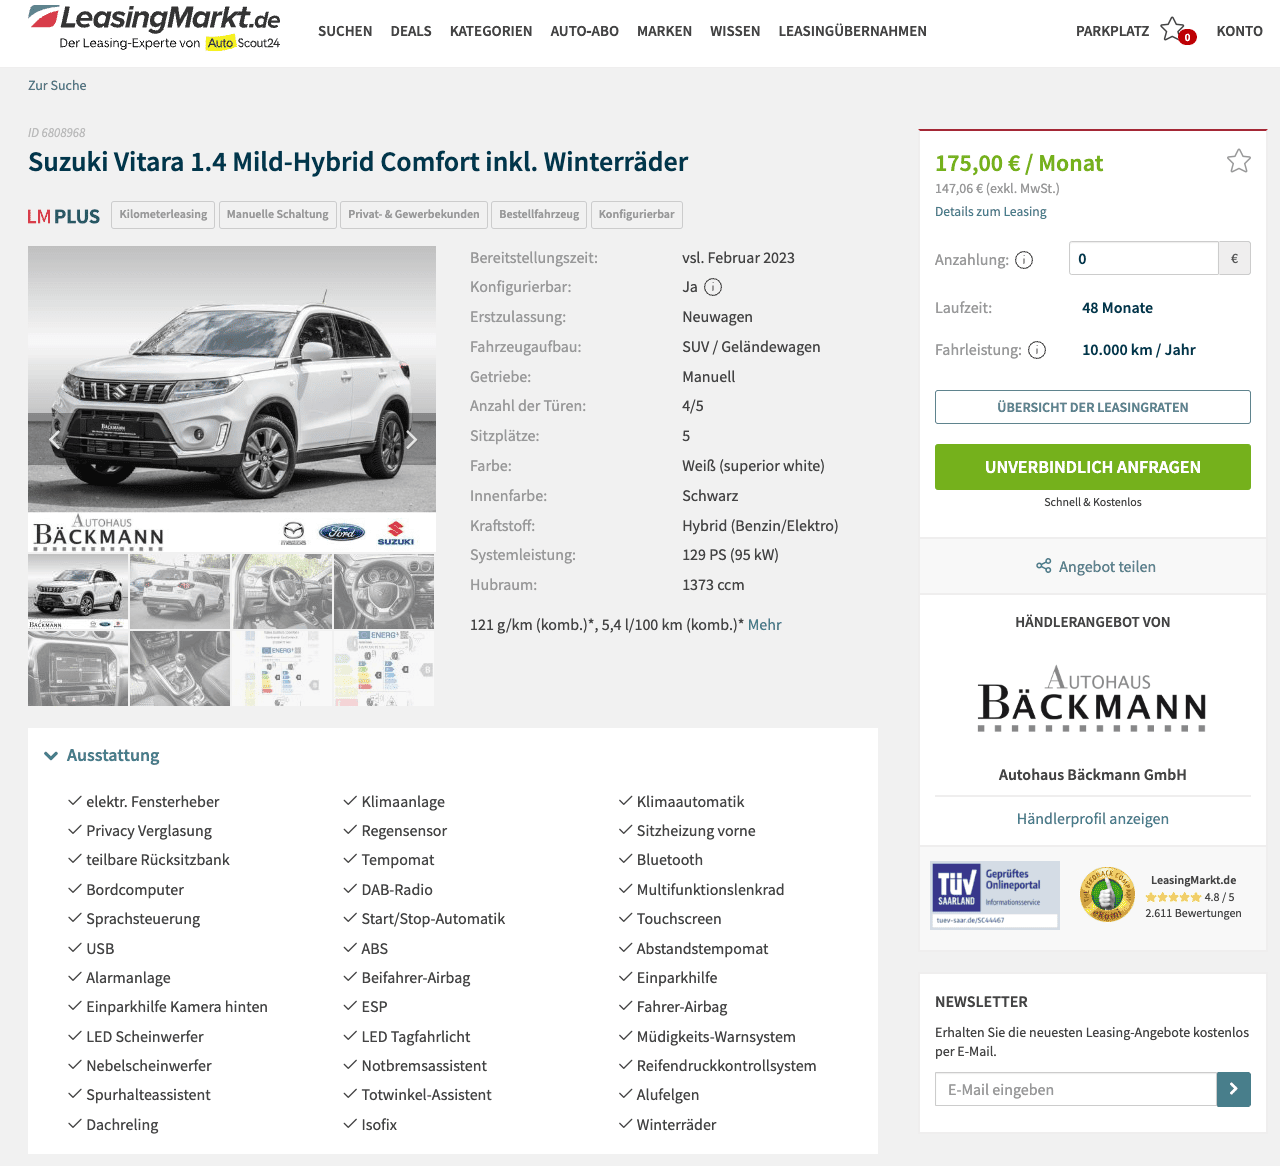This screenshot has width=1280, height=1166.
Task: Open the LEASINGÜBERNAHMEN menu
Action: click(x=852, y=31)
